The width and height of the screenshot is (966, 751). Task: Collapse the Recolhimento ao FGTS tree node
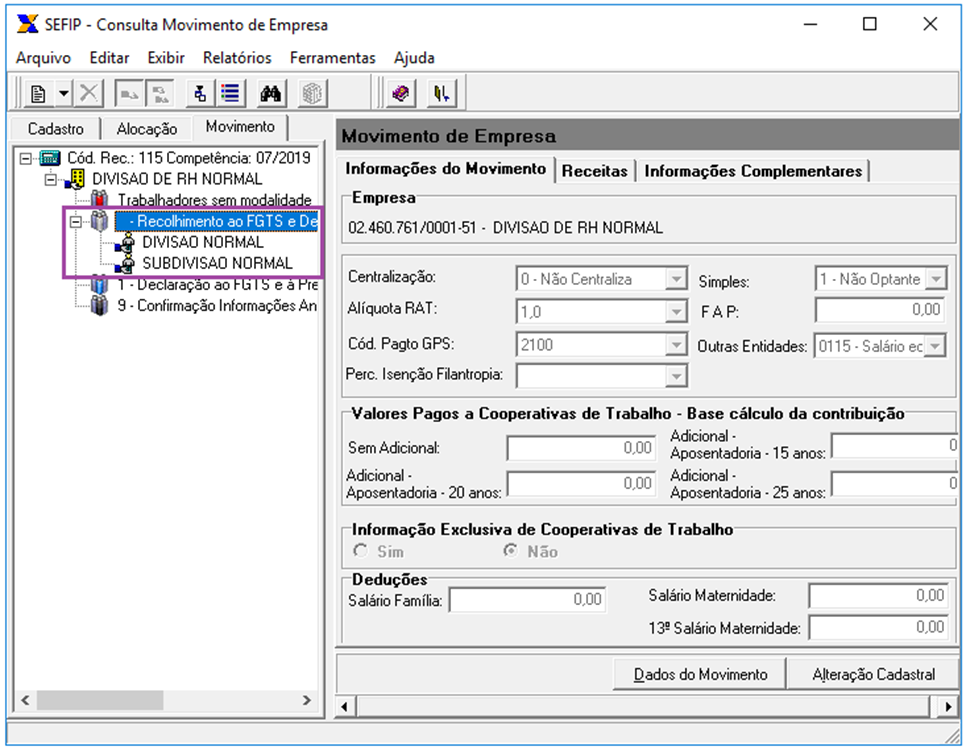[76, 222]
